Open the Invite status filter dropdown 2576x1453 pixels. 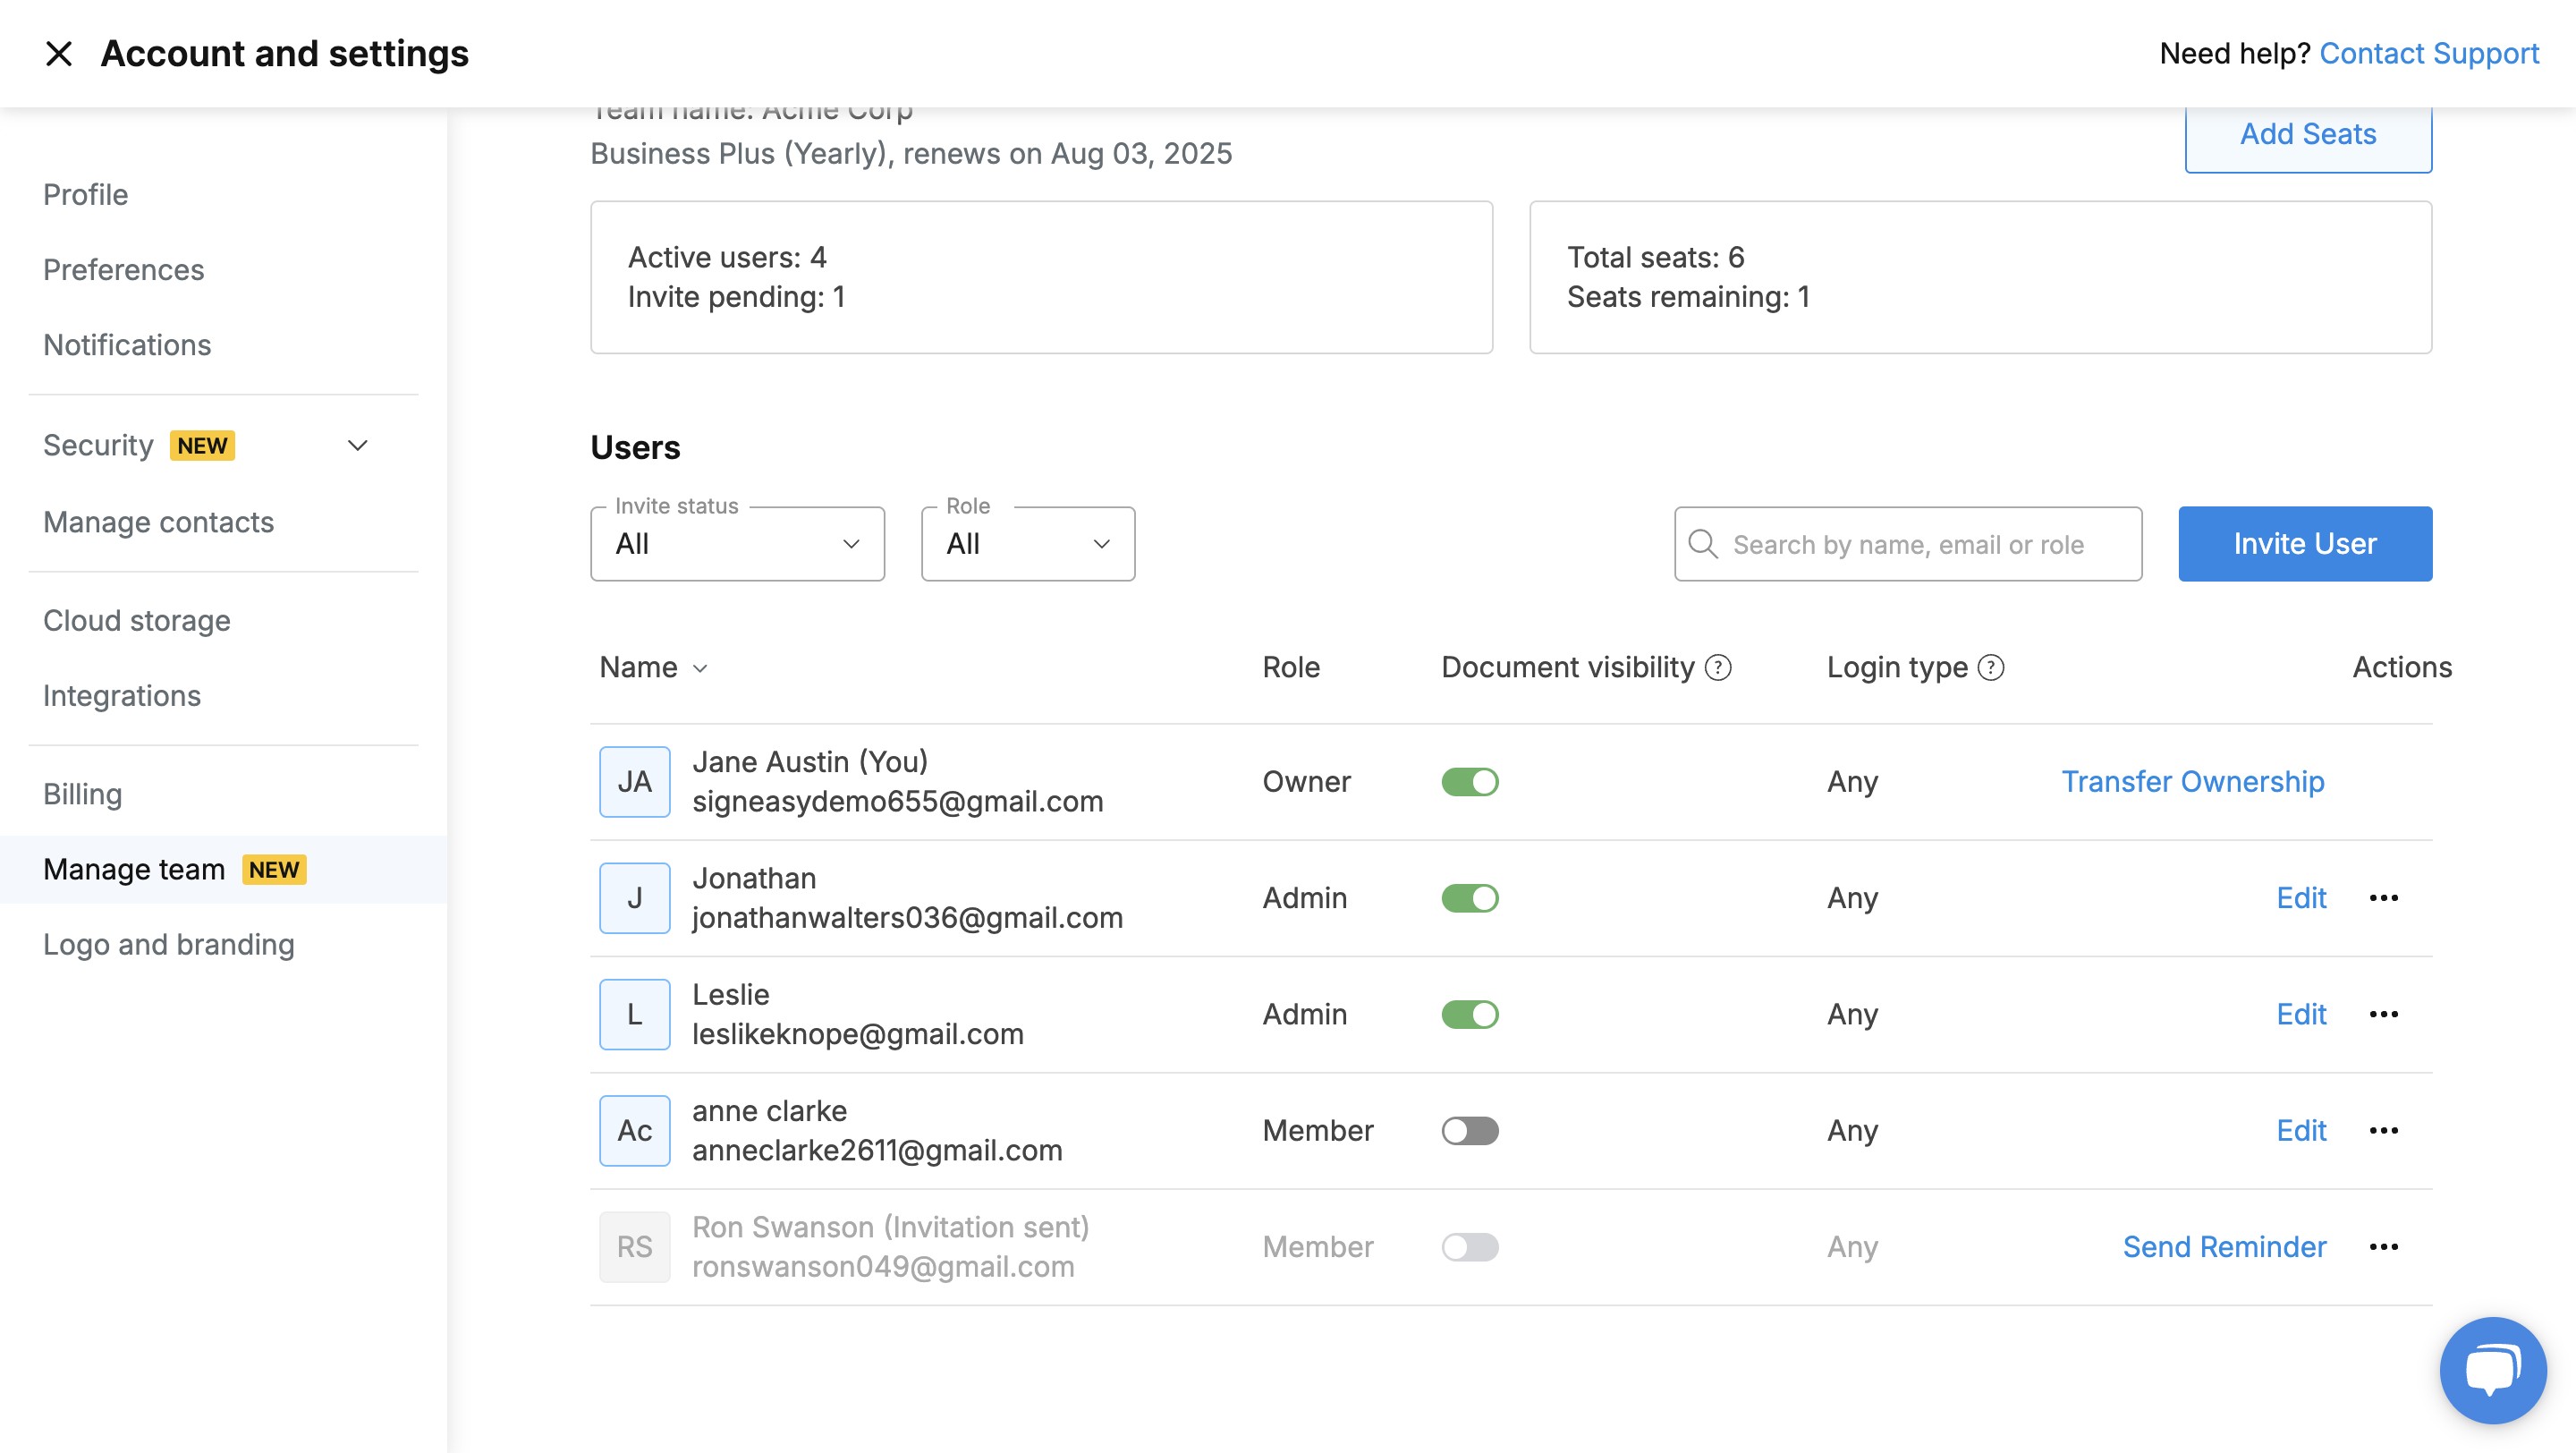click(x=737, y=543)
